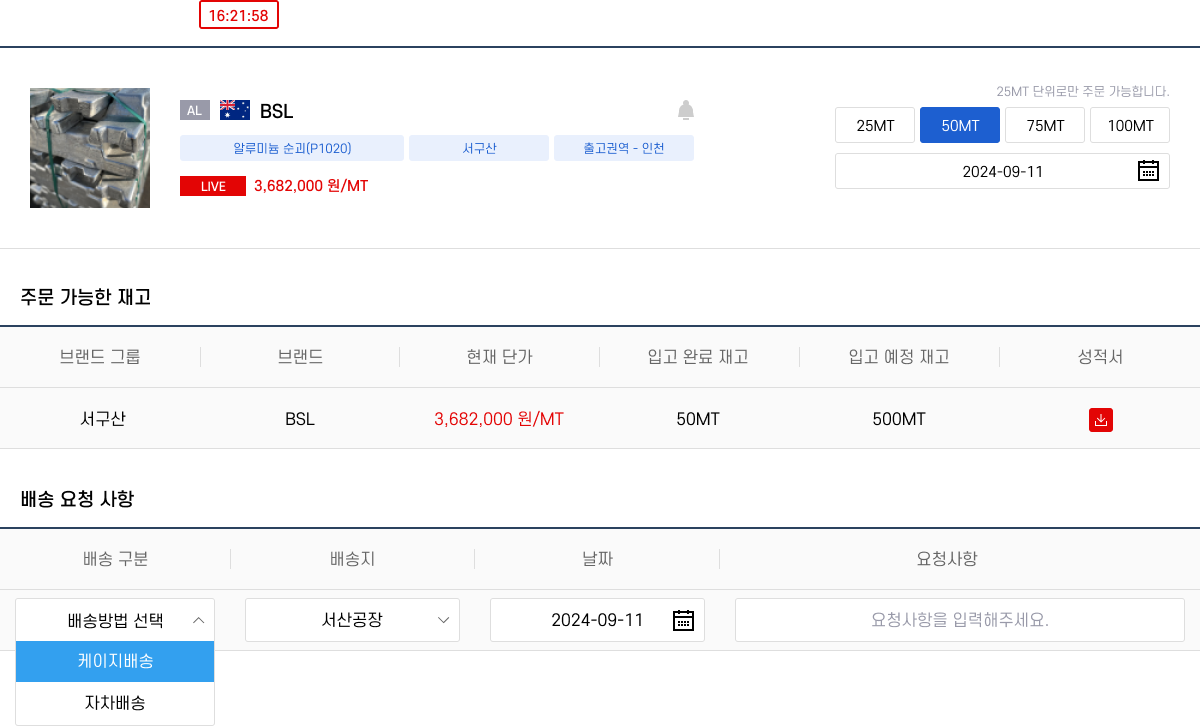Select the 75MT quantity option
This screenshot has height=726, width=1200.
pos(1045,126)
